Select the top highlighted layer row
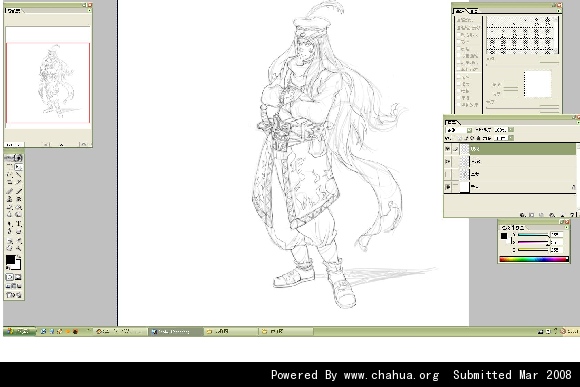The image size is (580, 387). click(510, 149)
